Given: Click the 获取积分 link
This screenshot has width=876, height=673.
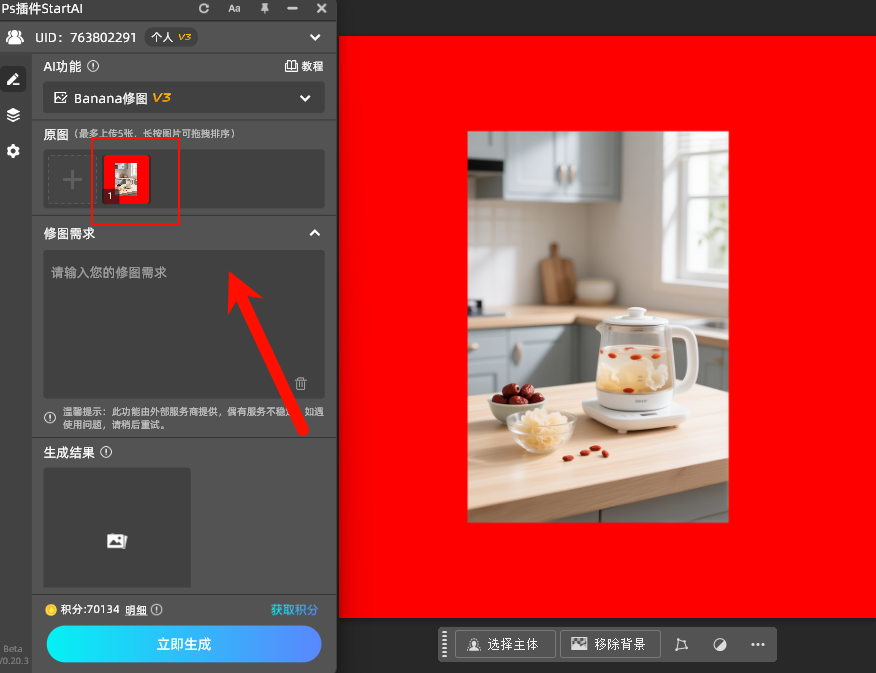Looking at the screenshot, I should point(294,609).
